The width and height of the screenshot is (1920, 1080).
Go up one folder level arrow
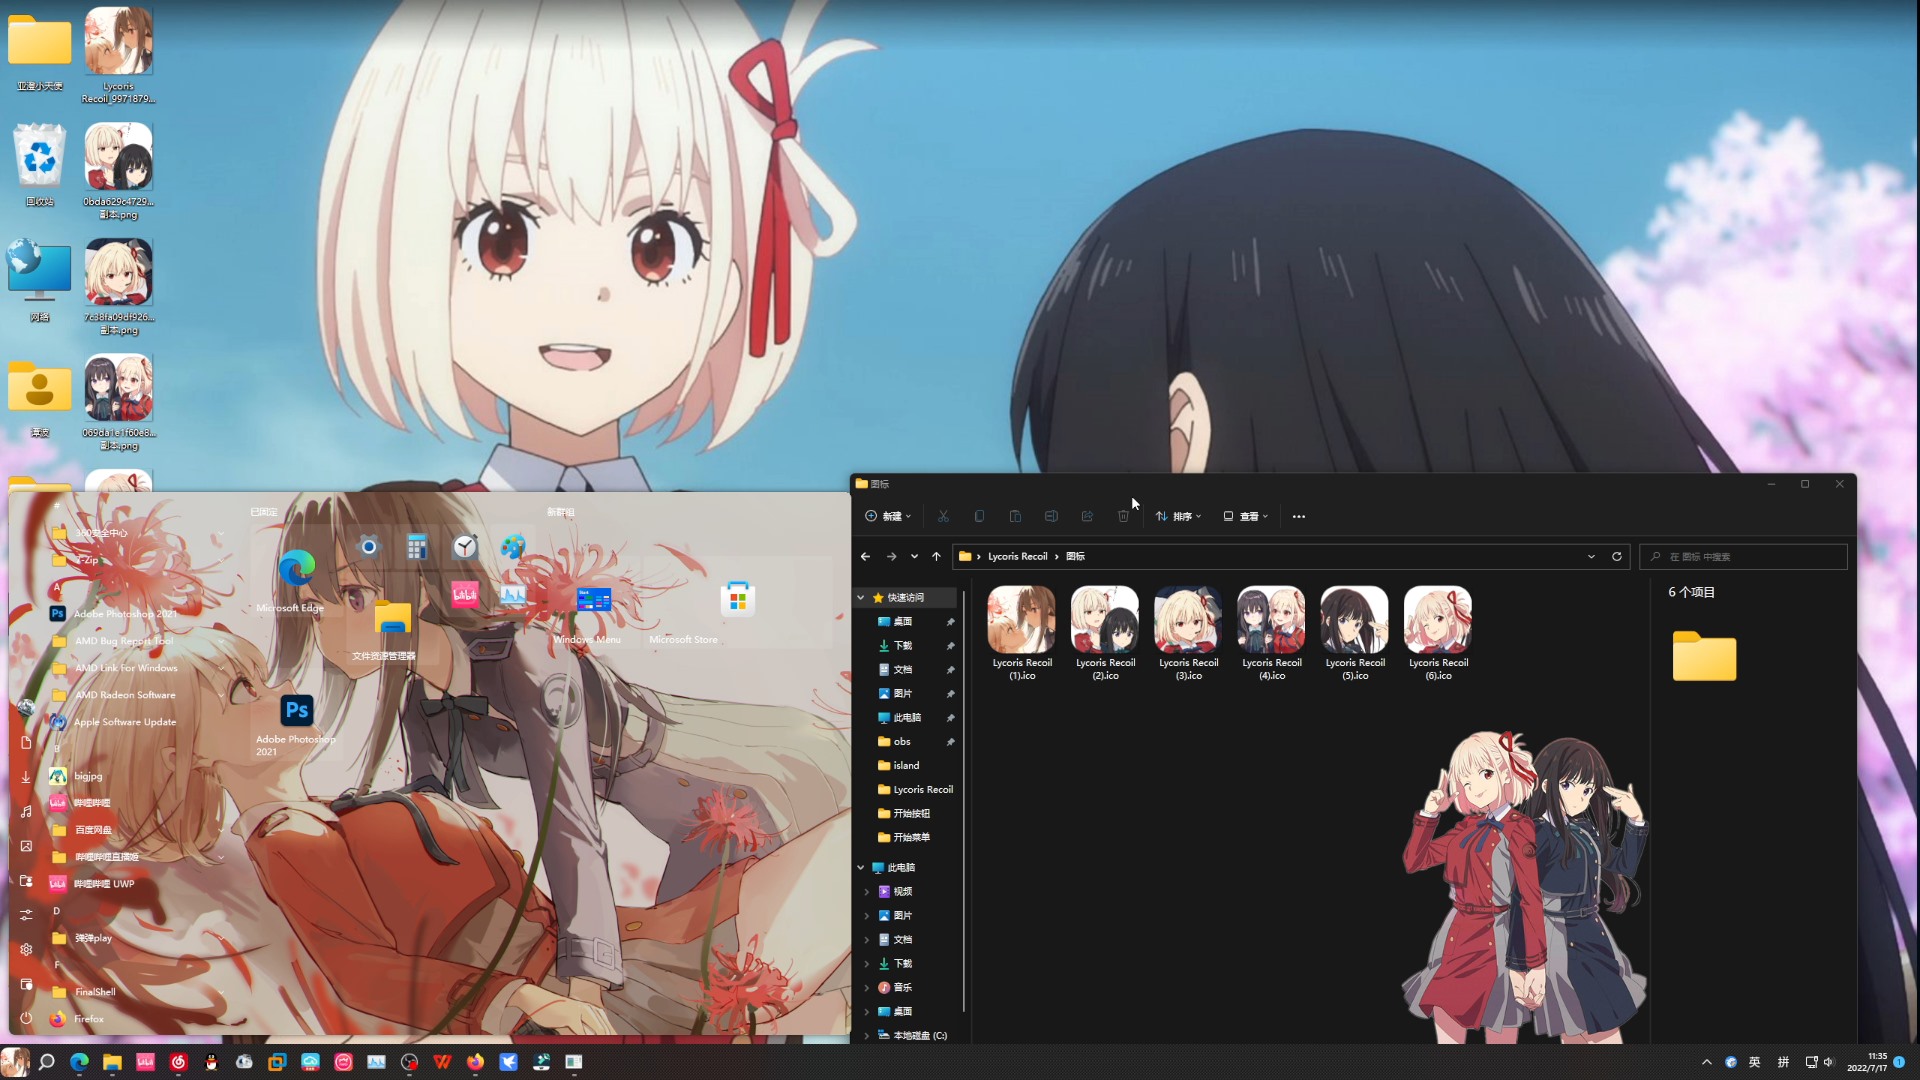coord(936,557)
